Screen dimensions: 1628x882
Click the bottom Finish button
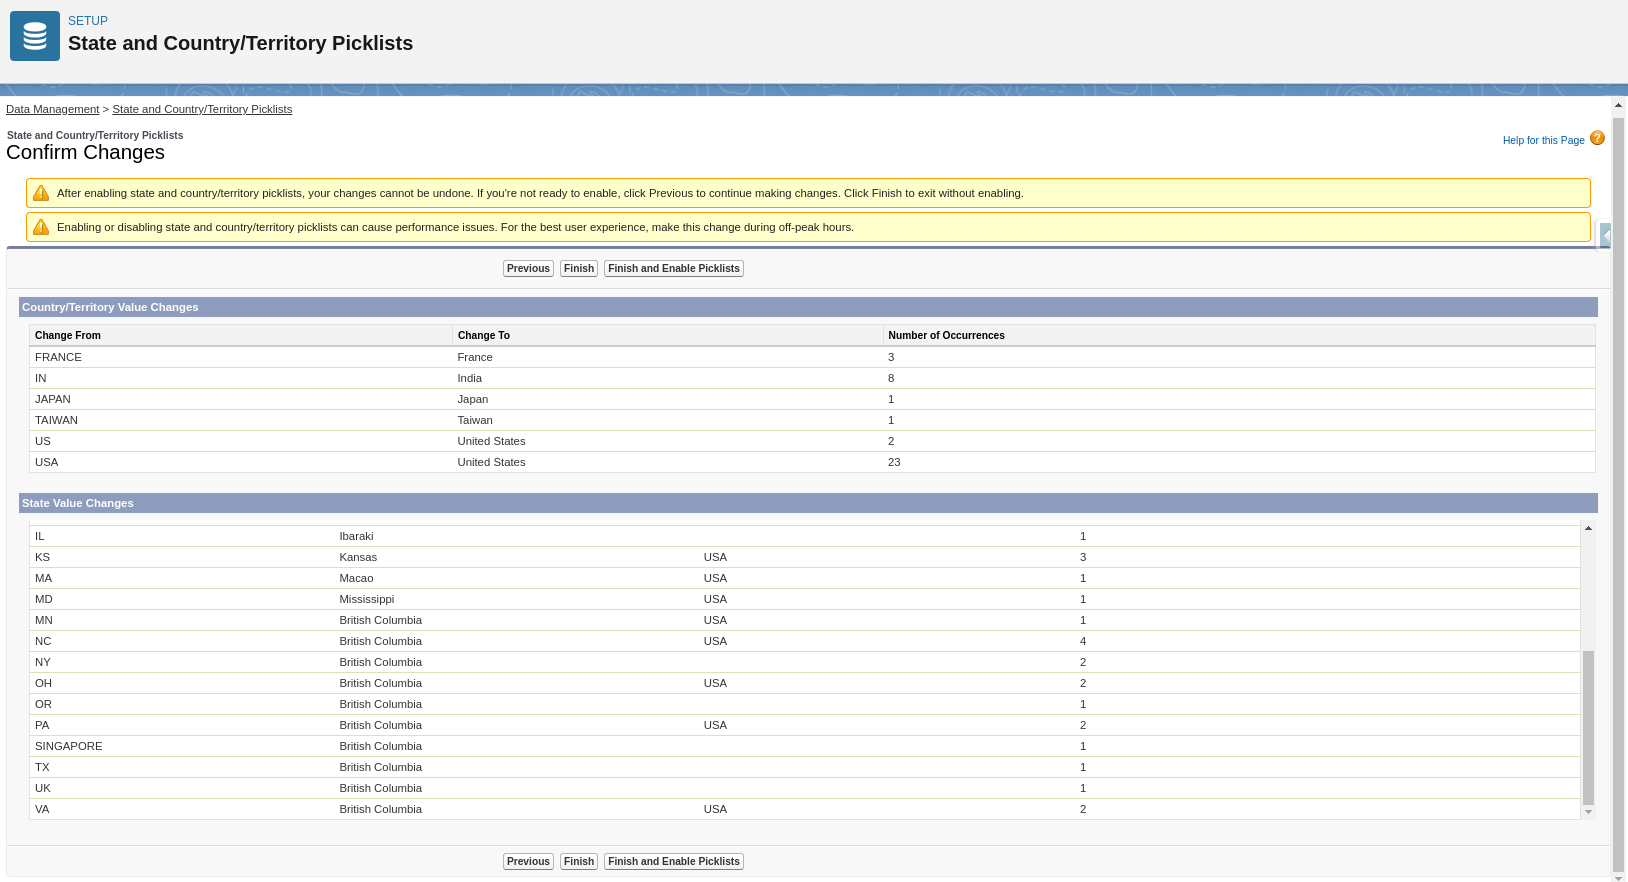[579, 861]
